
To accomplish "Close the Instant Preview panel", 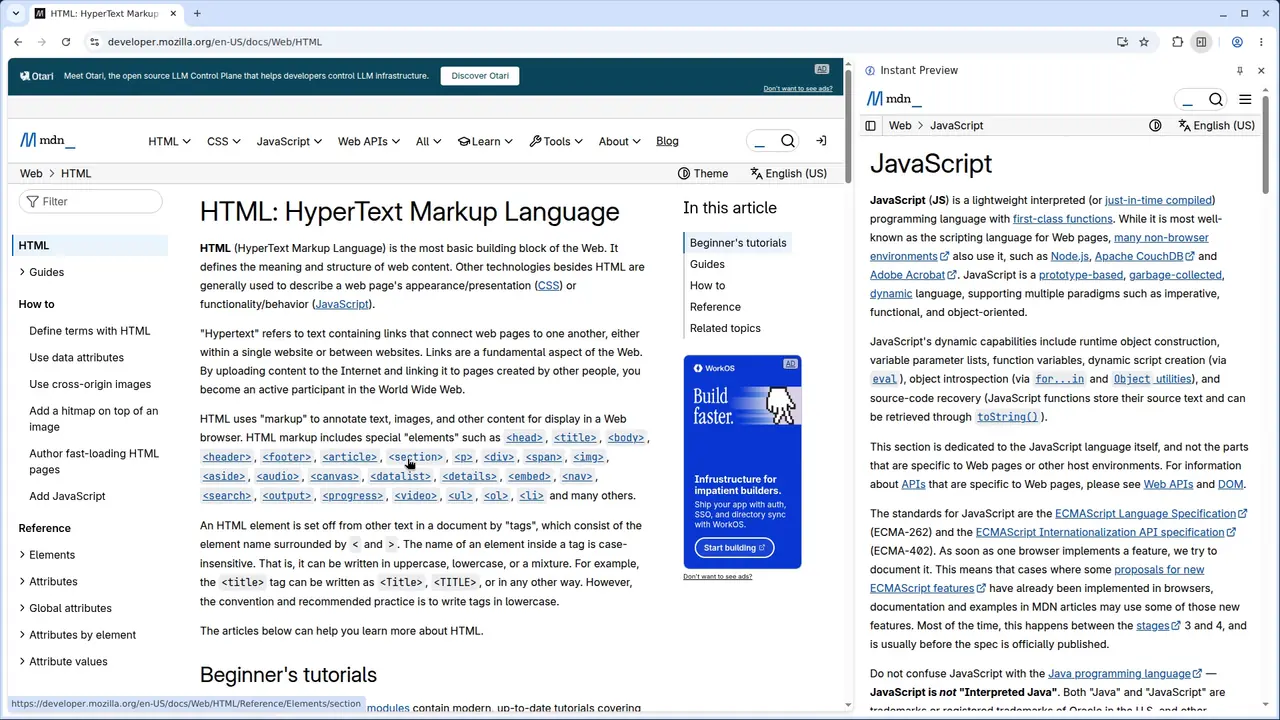I will click(1261, 70).
